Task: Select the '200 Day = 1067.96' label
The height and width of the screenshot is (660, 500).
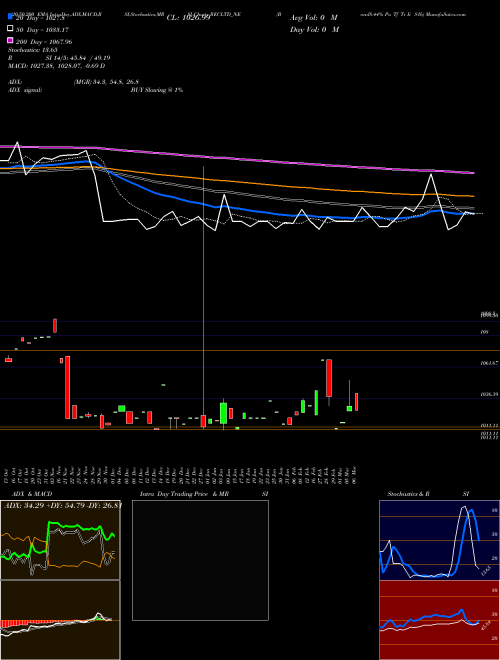Action: (x=44, y=42)
